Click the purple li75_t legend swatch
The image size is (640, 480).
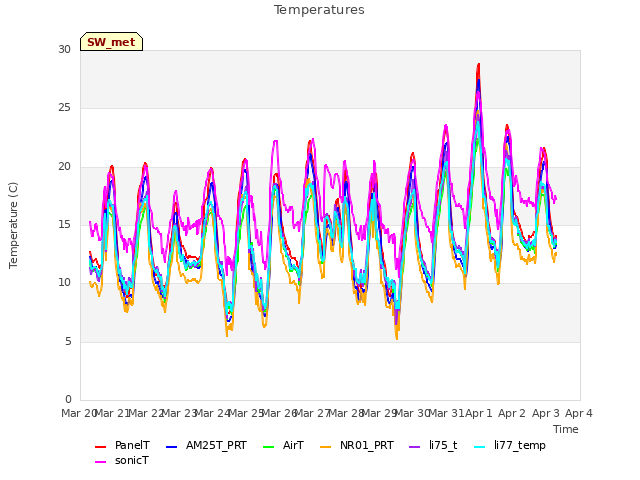click(x=414, y=447)
